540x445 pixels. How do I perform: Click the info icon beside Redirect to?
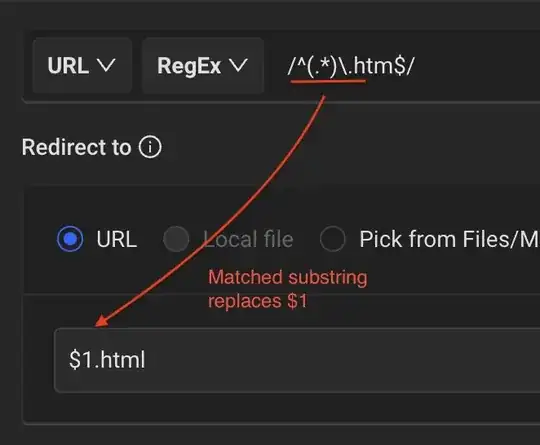(150, 147)
